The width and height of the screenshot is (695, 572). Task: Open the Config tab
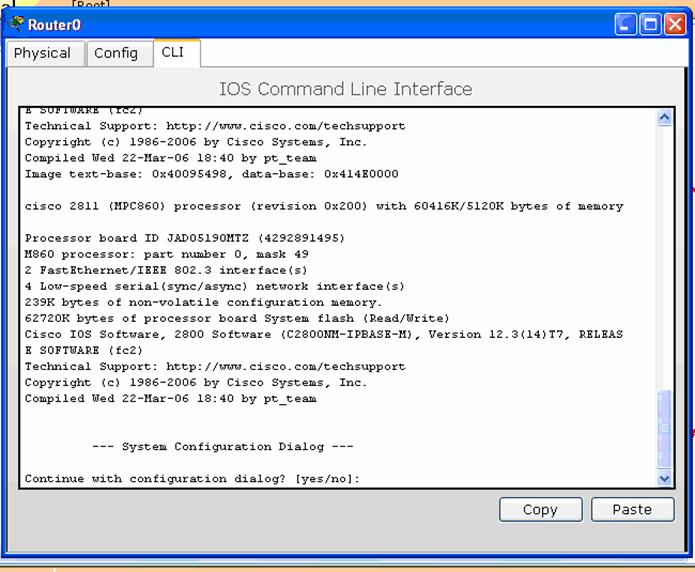(116, 53)
